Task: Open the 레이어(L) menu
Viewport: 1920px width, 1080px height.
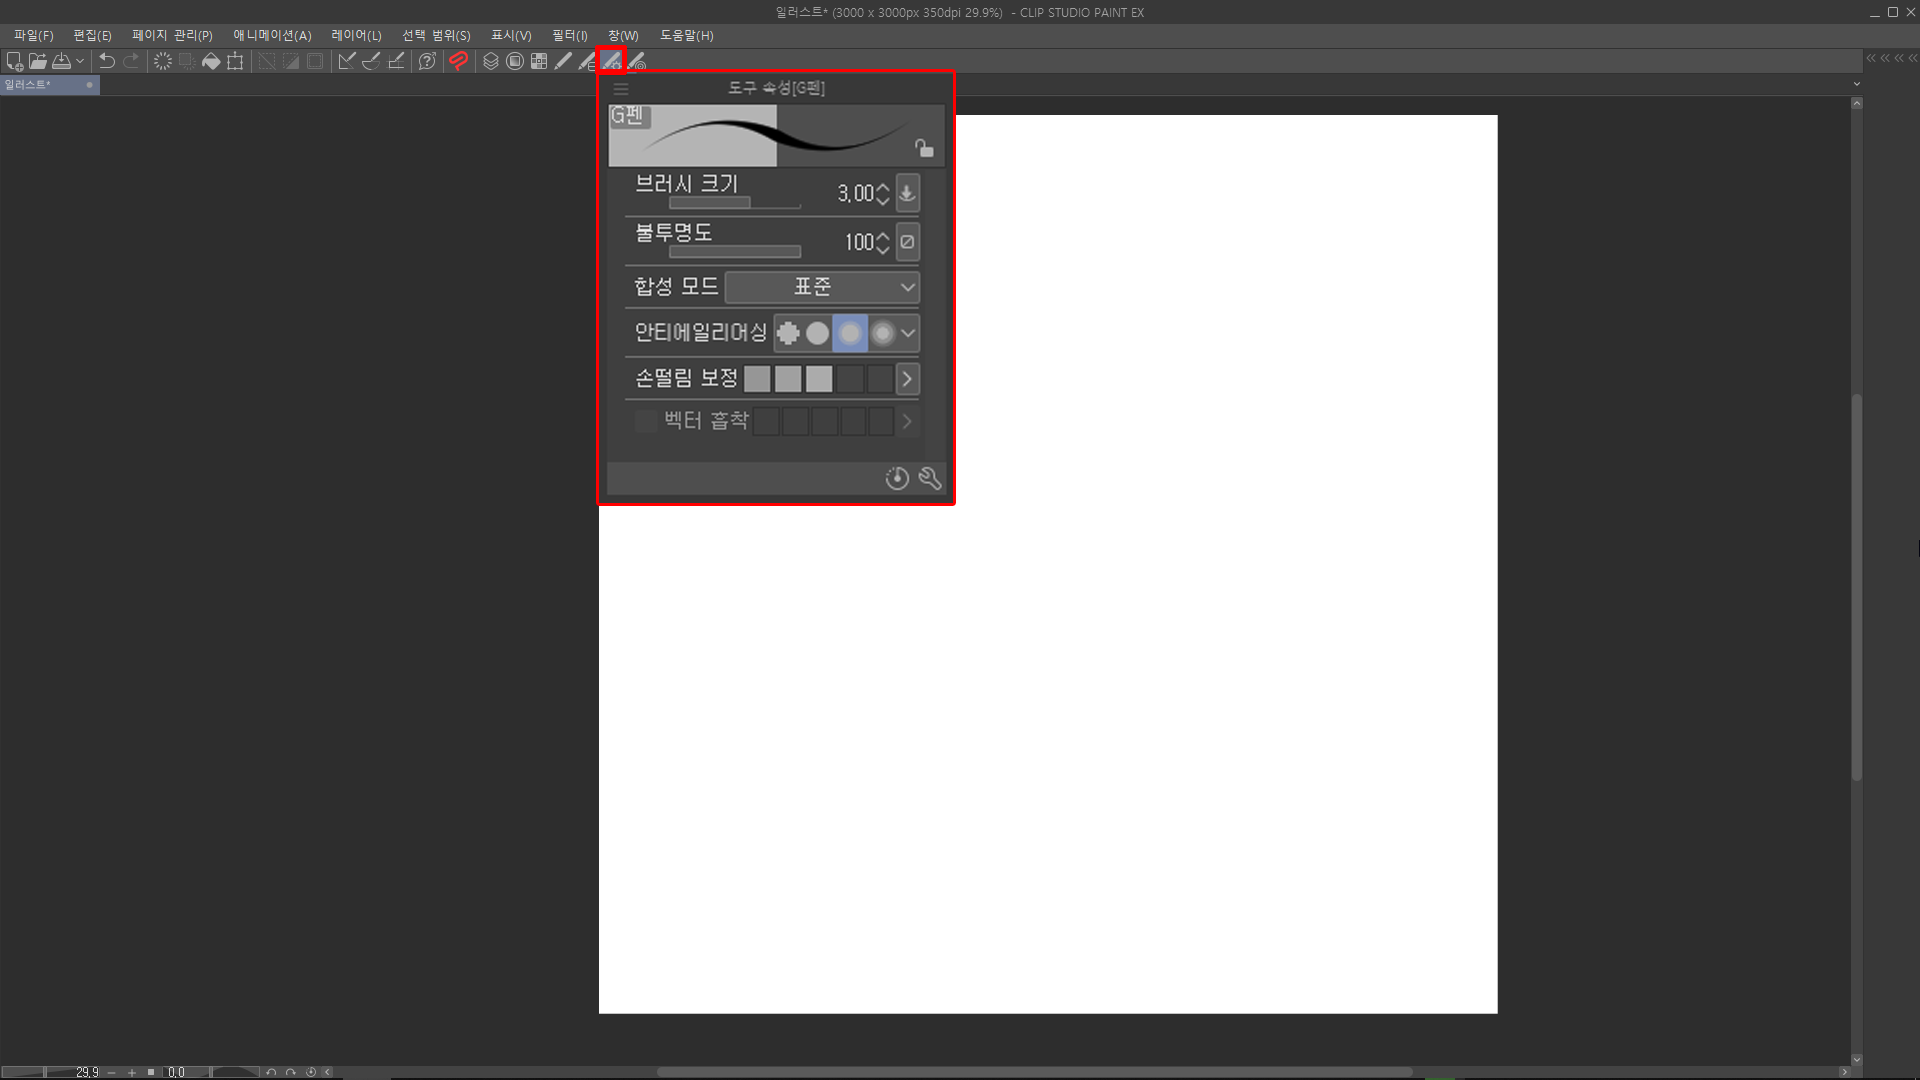Action: pos(356,35)
